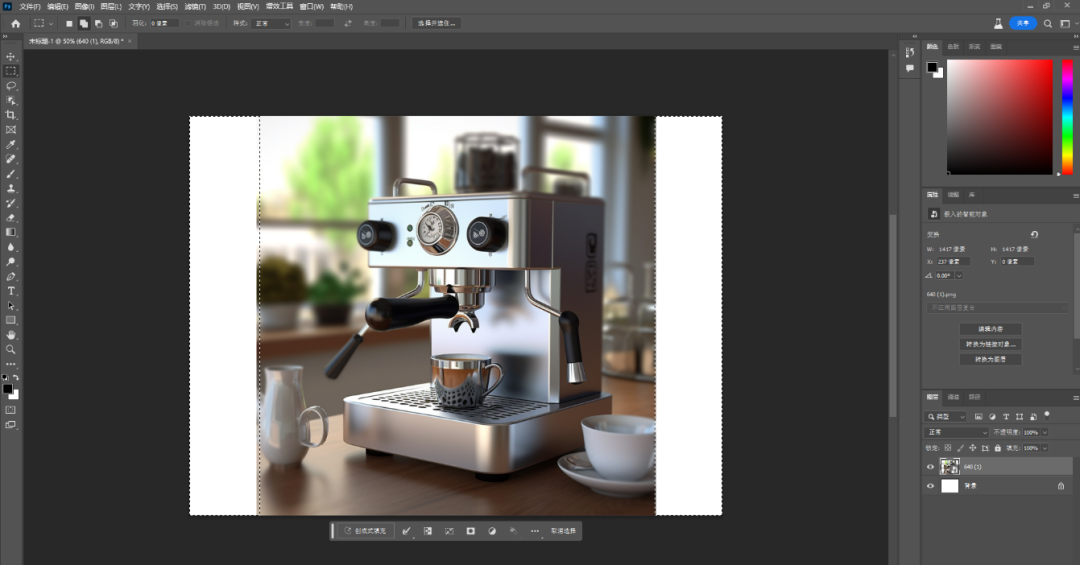Expand the 不透明度 opacity dropdown arrow
This screenshot has width=1080, height=565.
point(1045,432)
